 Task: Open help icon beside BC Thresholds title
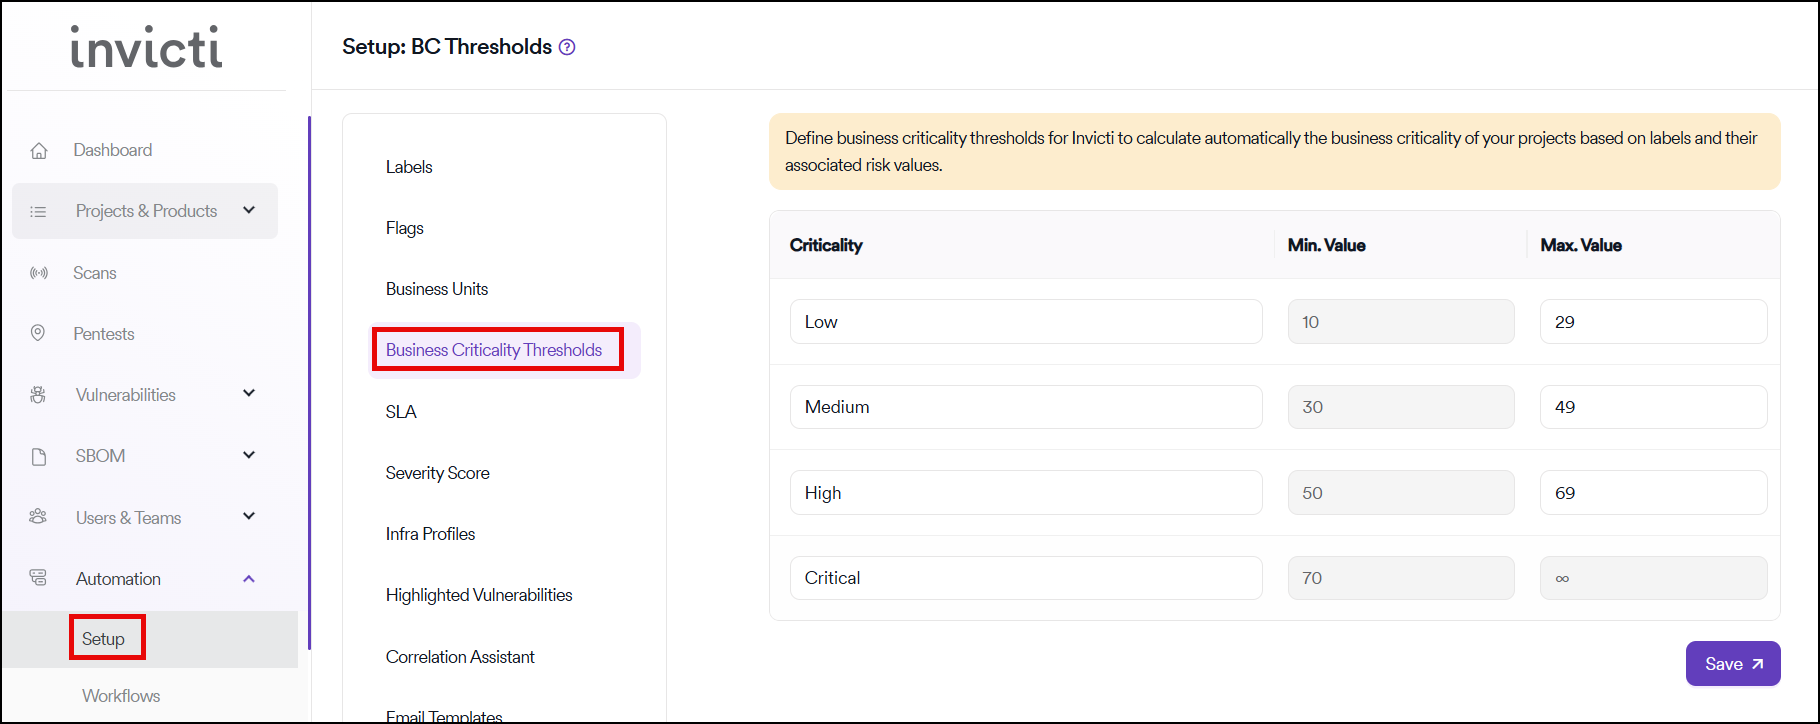pyautogui.click(x=567, y=47)
